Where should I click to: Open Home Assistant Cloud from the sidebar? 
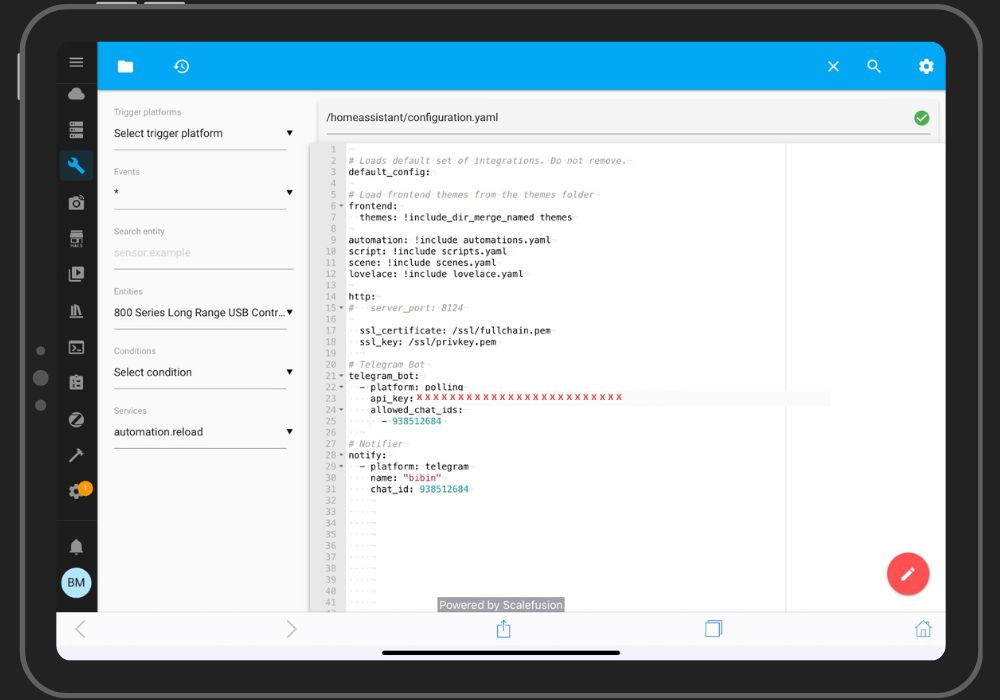pyautogui.click(x=76, y=92)
